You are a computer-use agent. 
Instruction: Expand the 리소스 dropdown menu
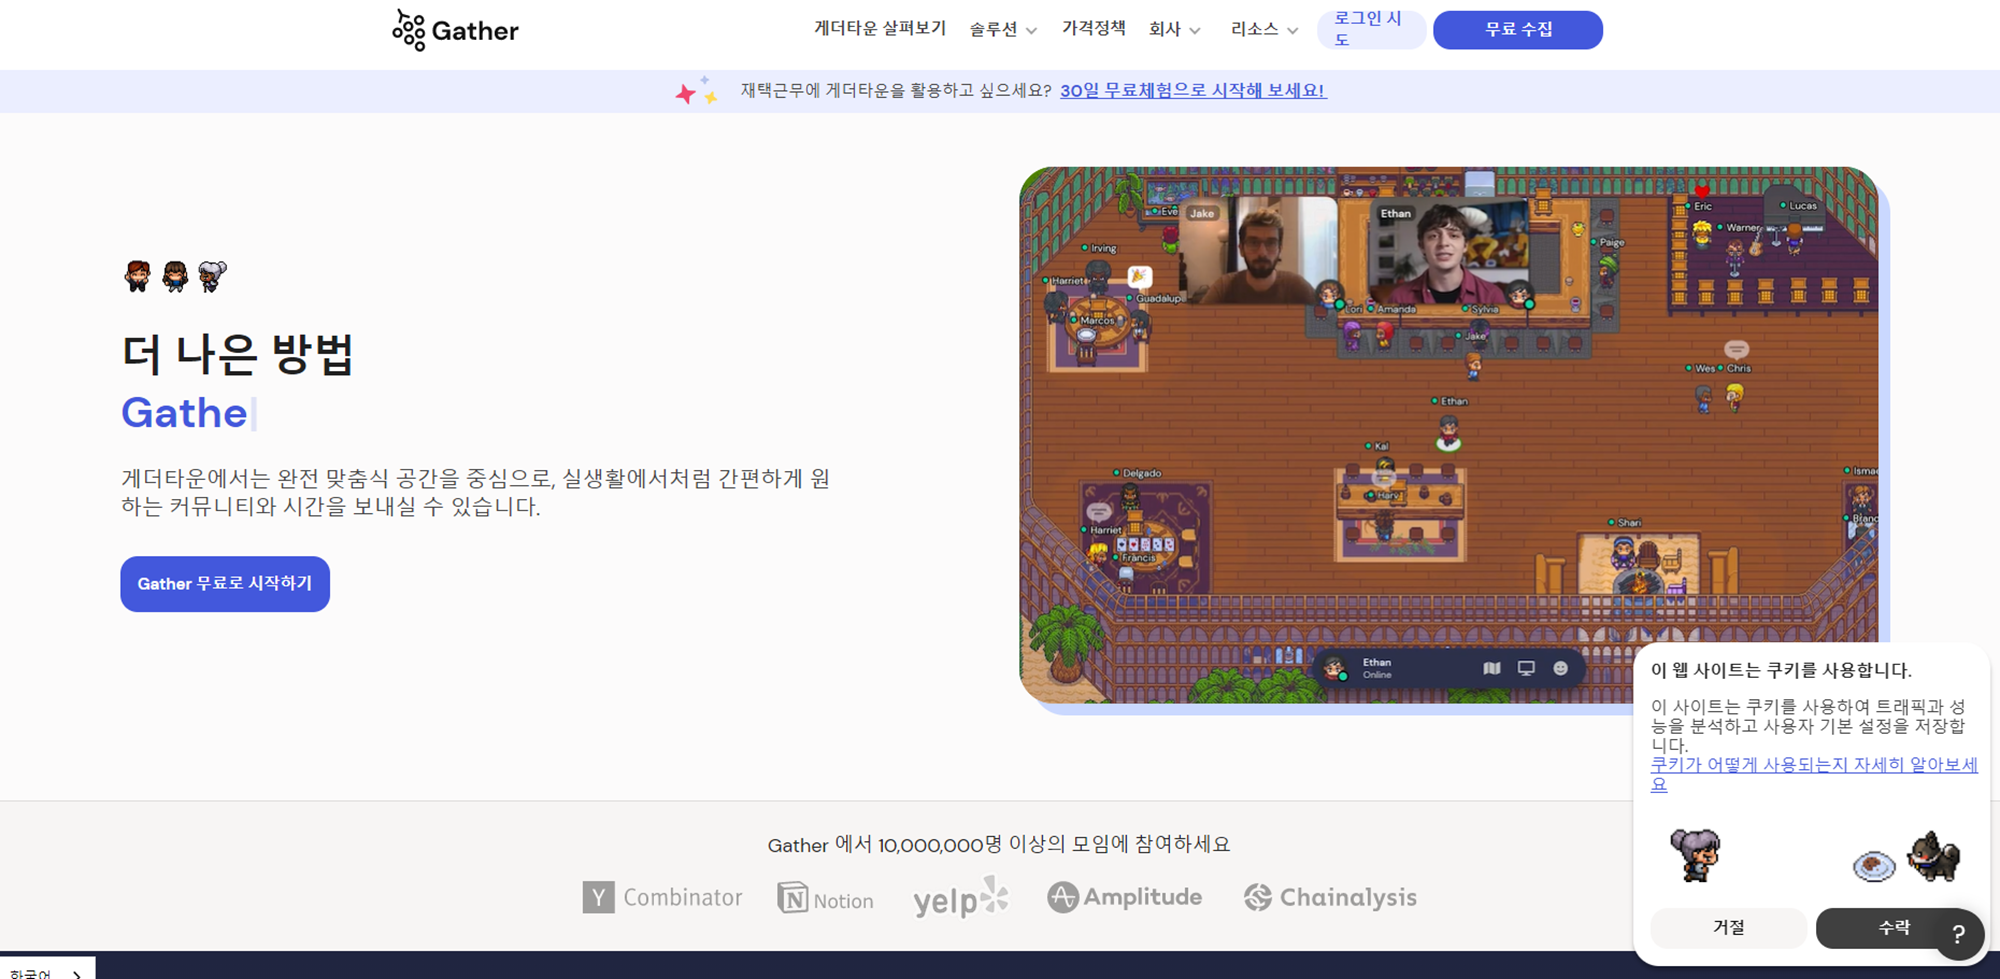[x=1264, y=30]
